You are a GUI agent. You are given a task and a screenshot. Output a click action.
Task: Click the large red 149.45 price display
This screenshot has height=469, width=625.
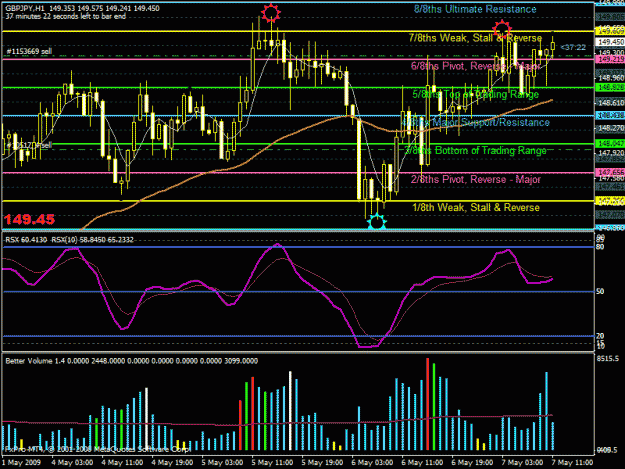point(29,220)
